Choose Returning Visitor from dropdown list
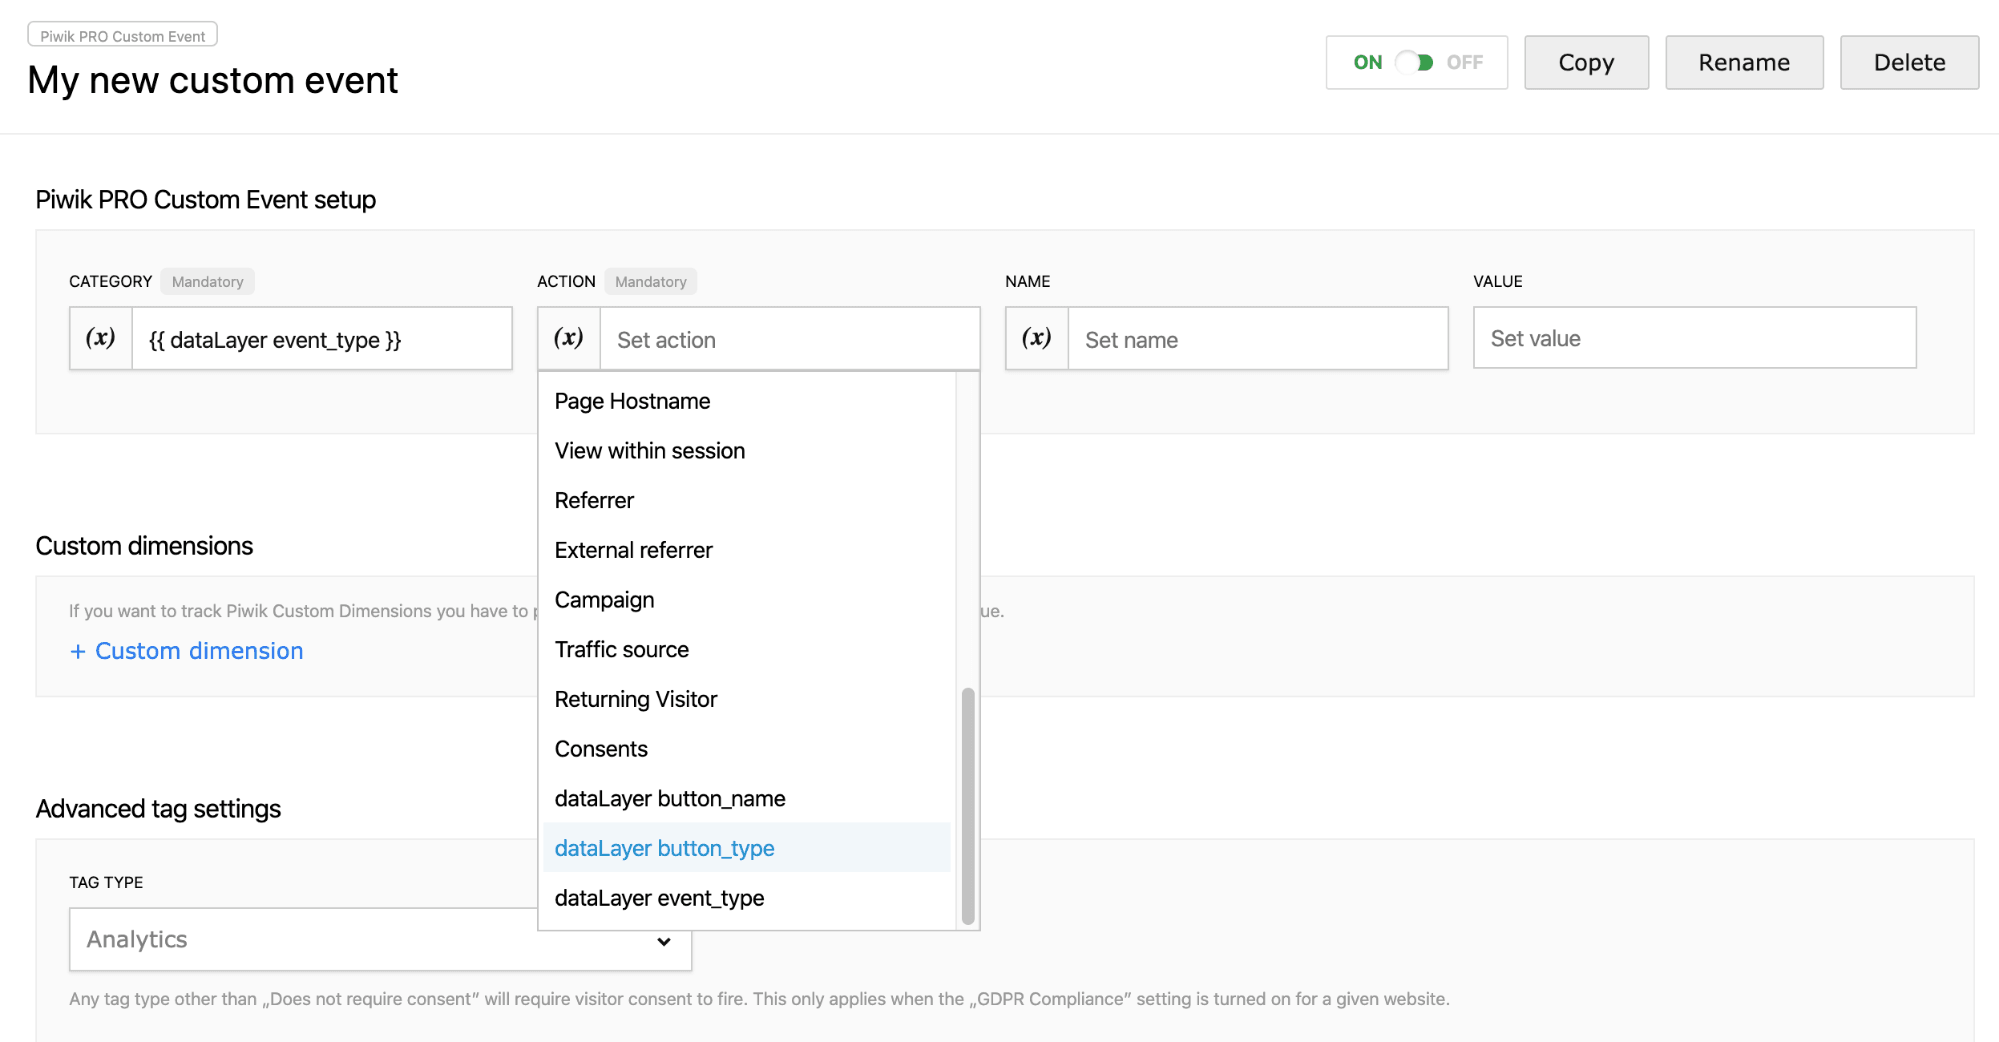Viewport: 1999px width, 1042px height. click(x=635, y=699)
